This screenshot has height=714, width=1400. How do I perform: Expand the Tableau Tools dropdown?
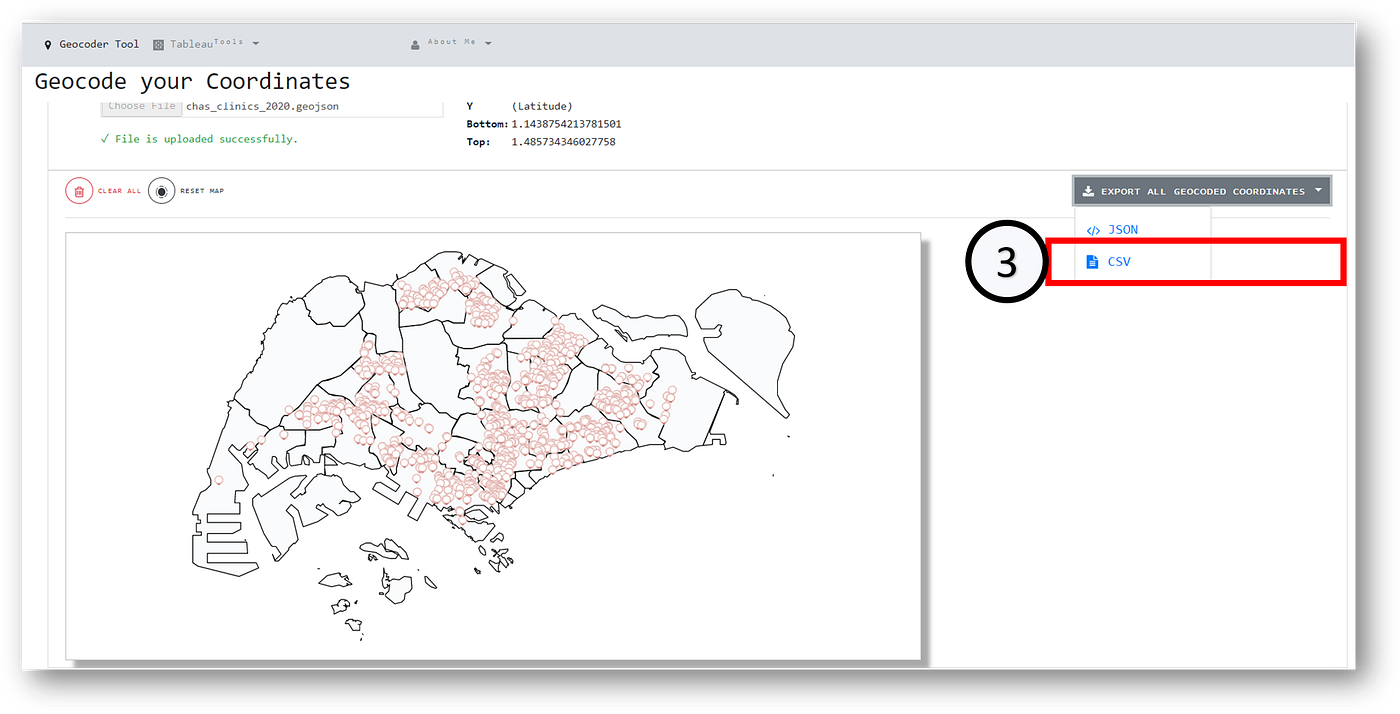[x=256, y=43]
